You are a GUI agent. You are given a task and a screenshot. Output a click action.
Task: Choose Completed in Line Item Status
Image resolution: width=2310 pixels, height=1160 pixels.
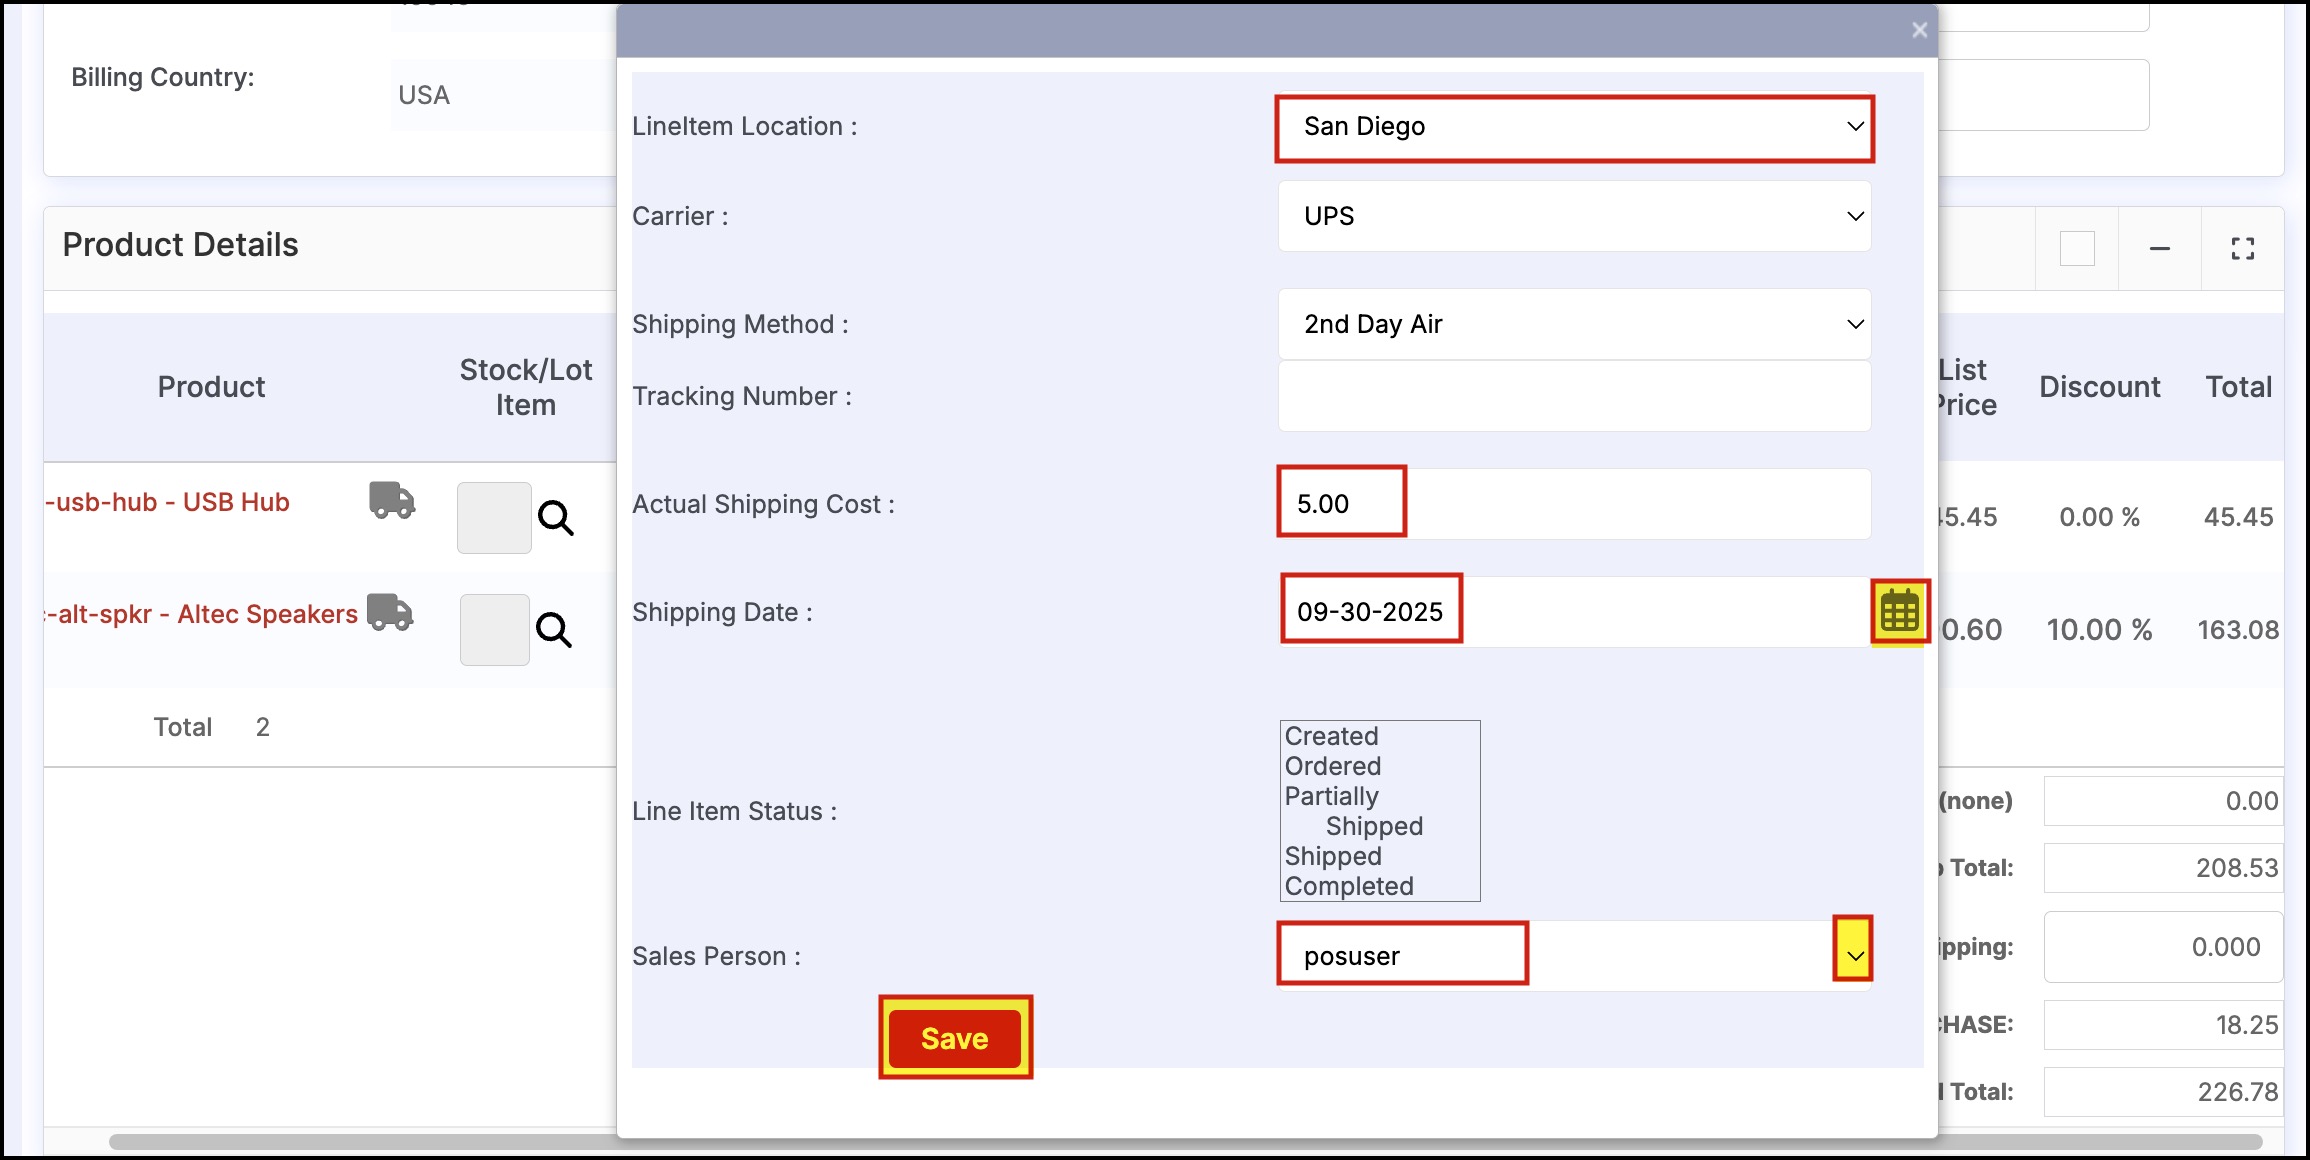[1349, 886]
